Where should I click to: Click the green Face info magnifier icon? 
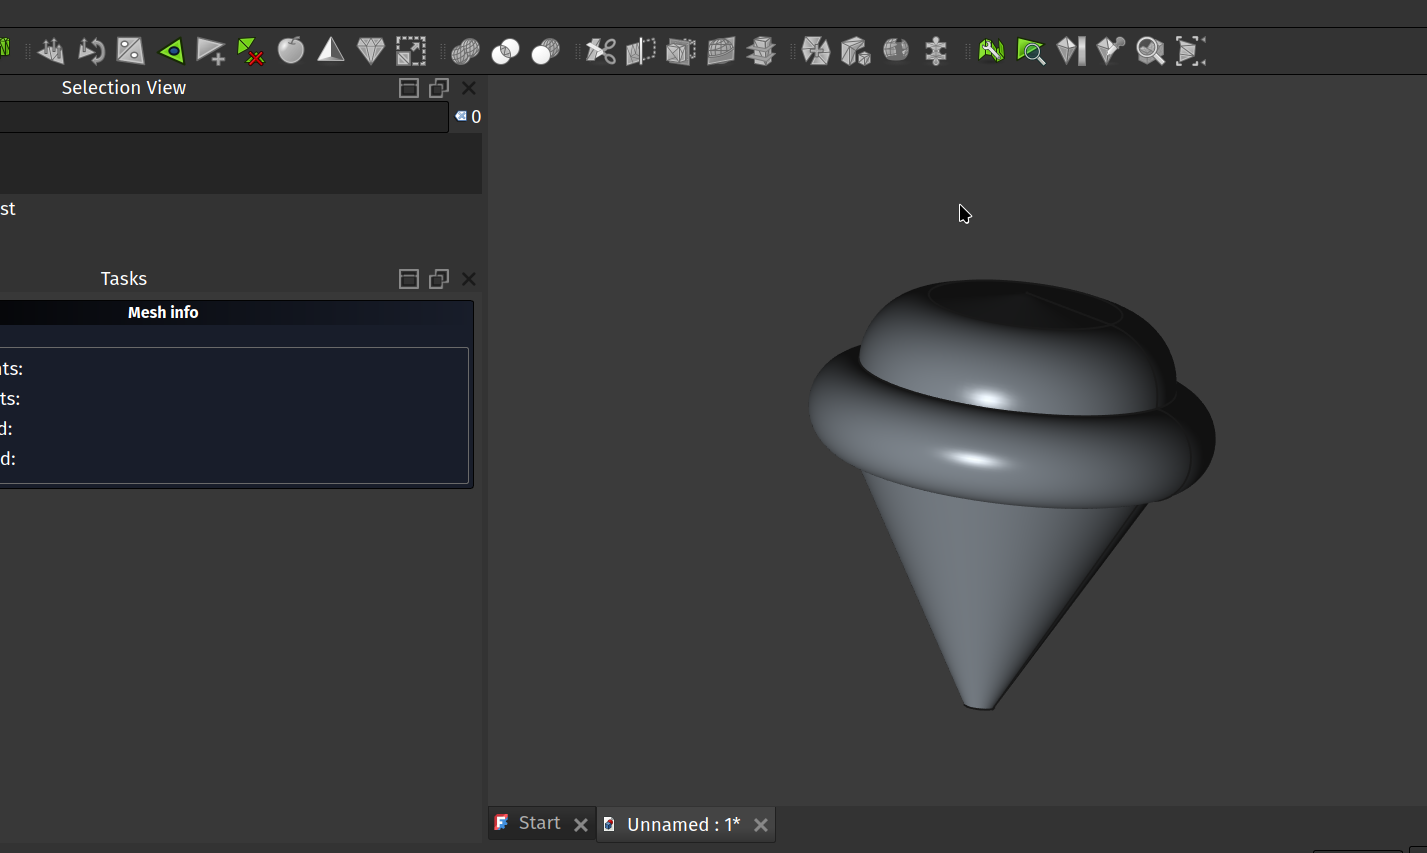pos(1031,51)
